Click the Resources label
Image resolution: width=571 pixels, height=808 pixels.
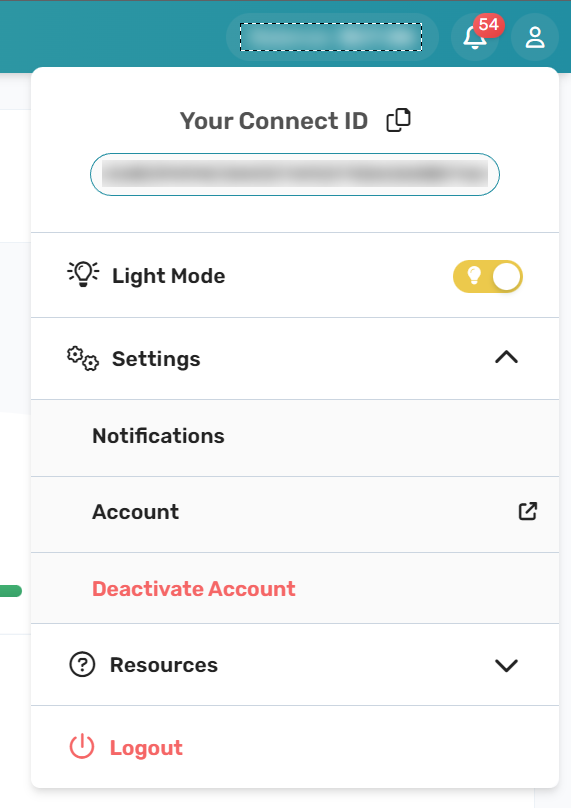[x=164, y=665]
